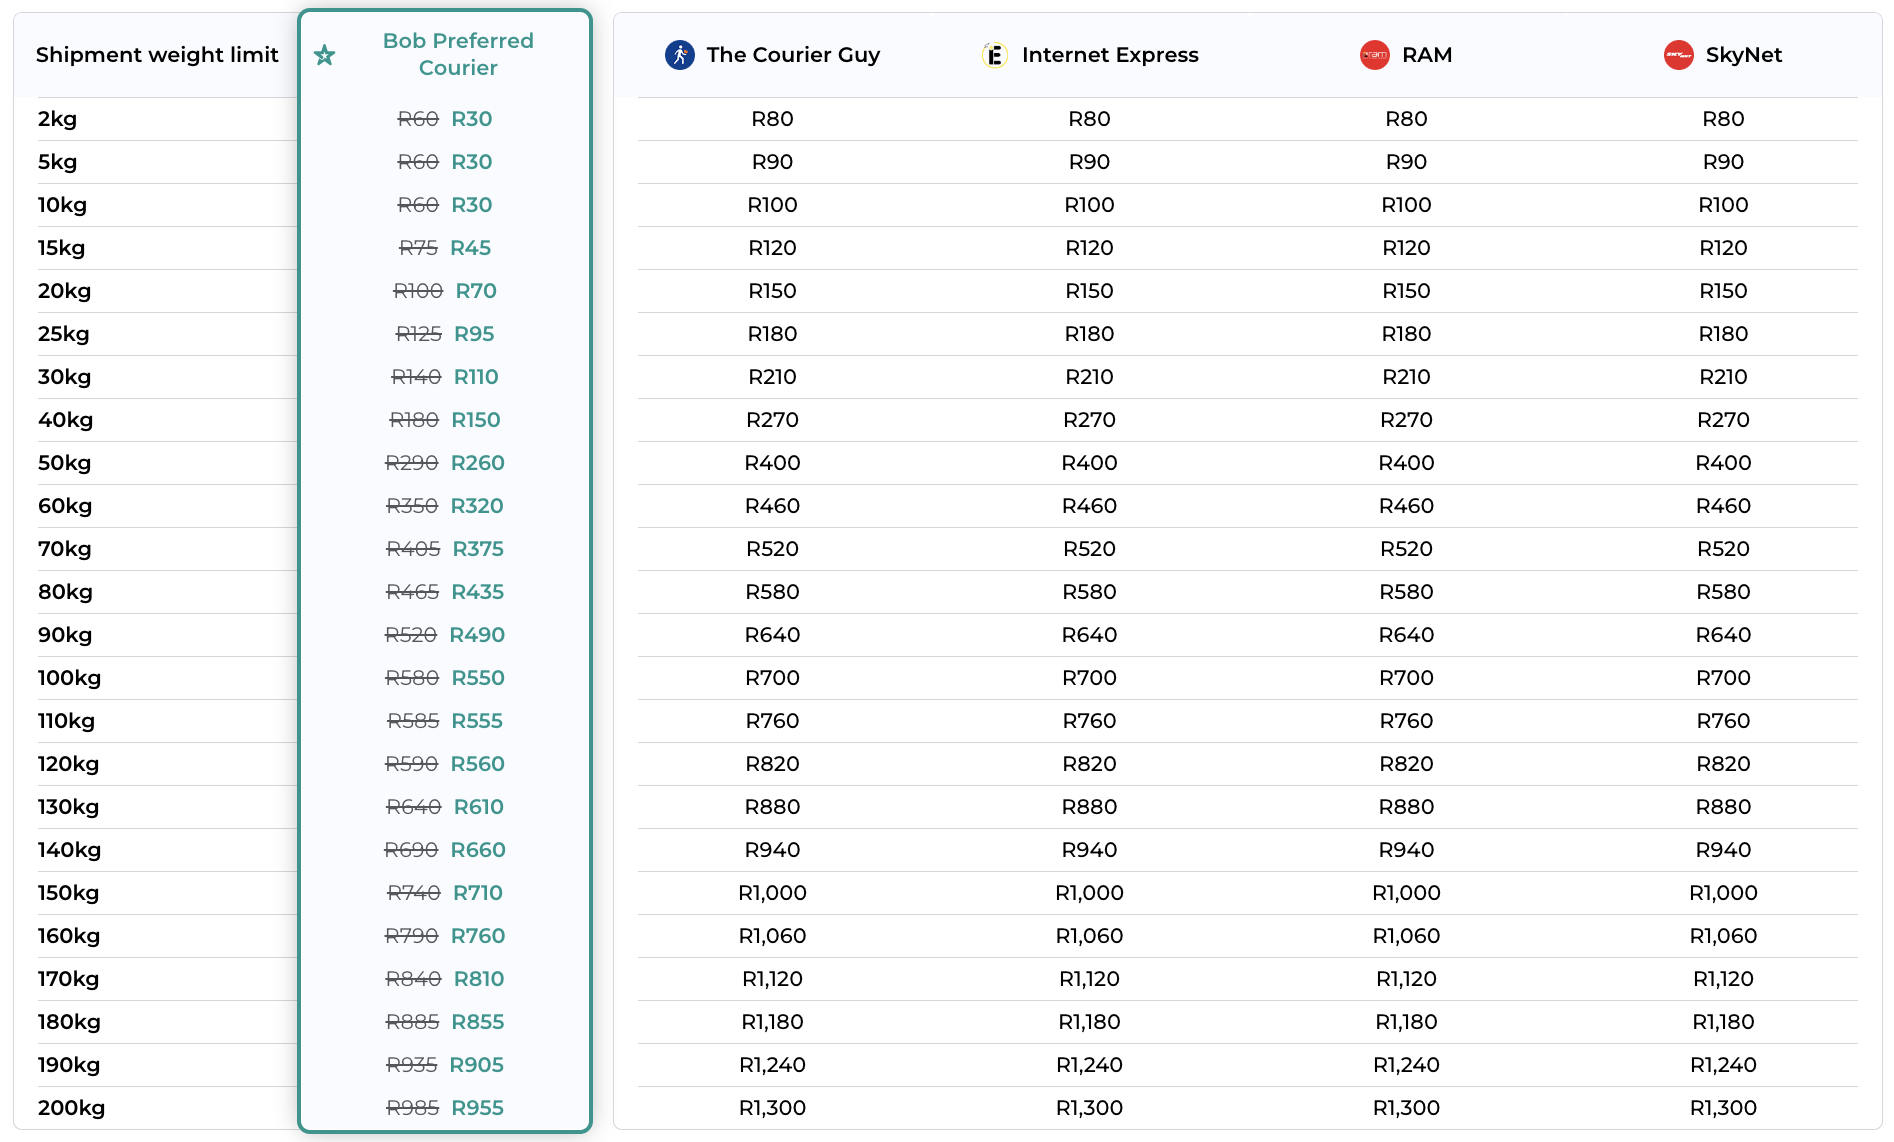Select the 170kg weight row label
The height and width of the screenshot is (1142, 1894).
pos(68,979)
